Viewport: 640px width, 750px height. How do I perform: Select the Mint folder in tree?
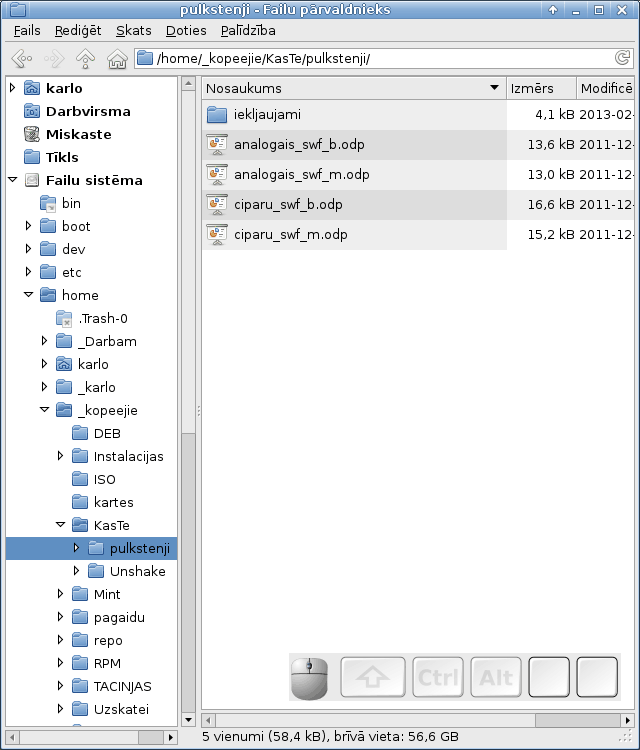click(x=107, y=595)
